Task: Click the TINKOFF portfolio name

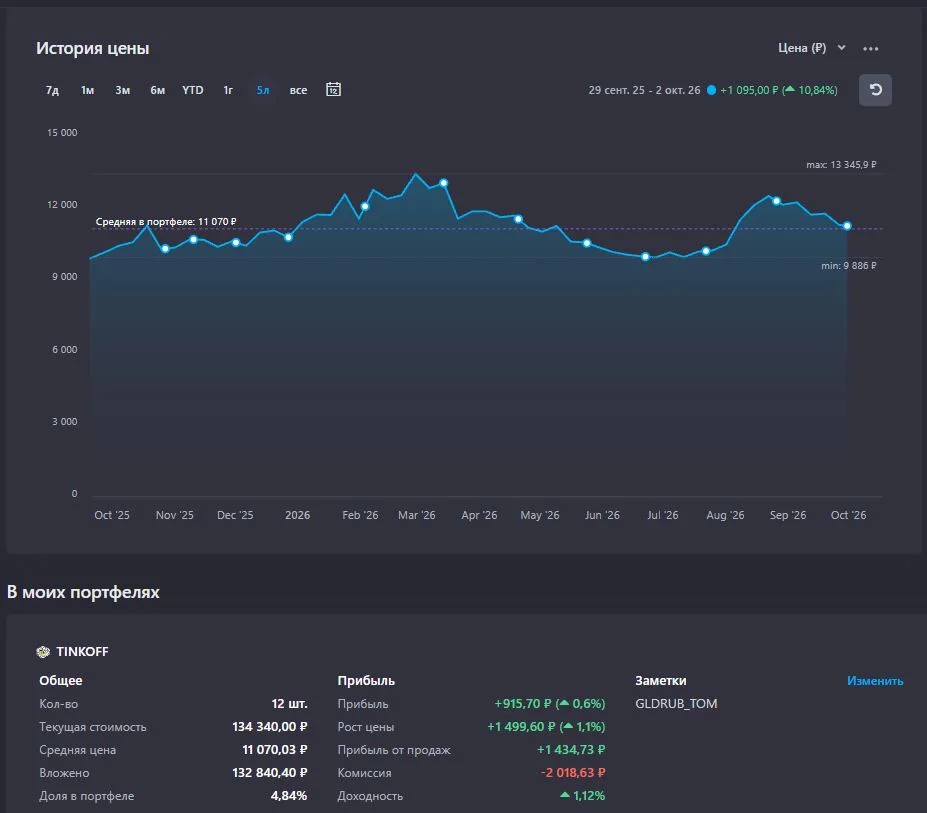Action: click(x=82, y=652)
